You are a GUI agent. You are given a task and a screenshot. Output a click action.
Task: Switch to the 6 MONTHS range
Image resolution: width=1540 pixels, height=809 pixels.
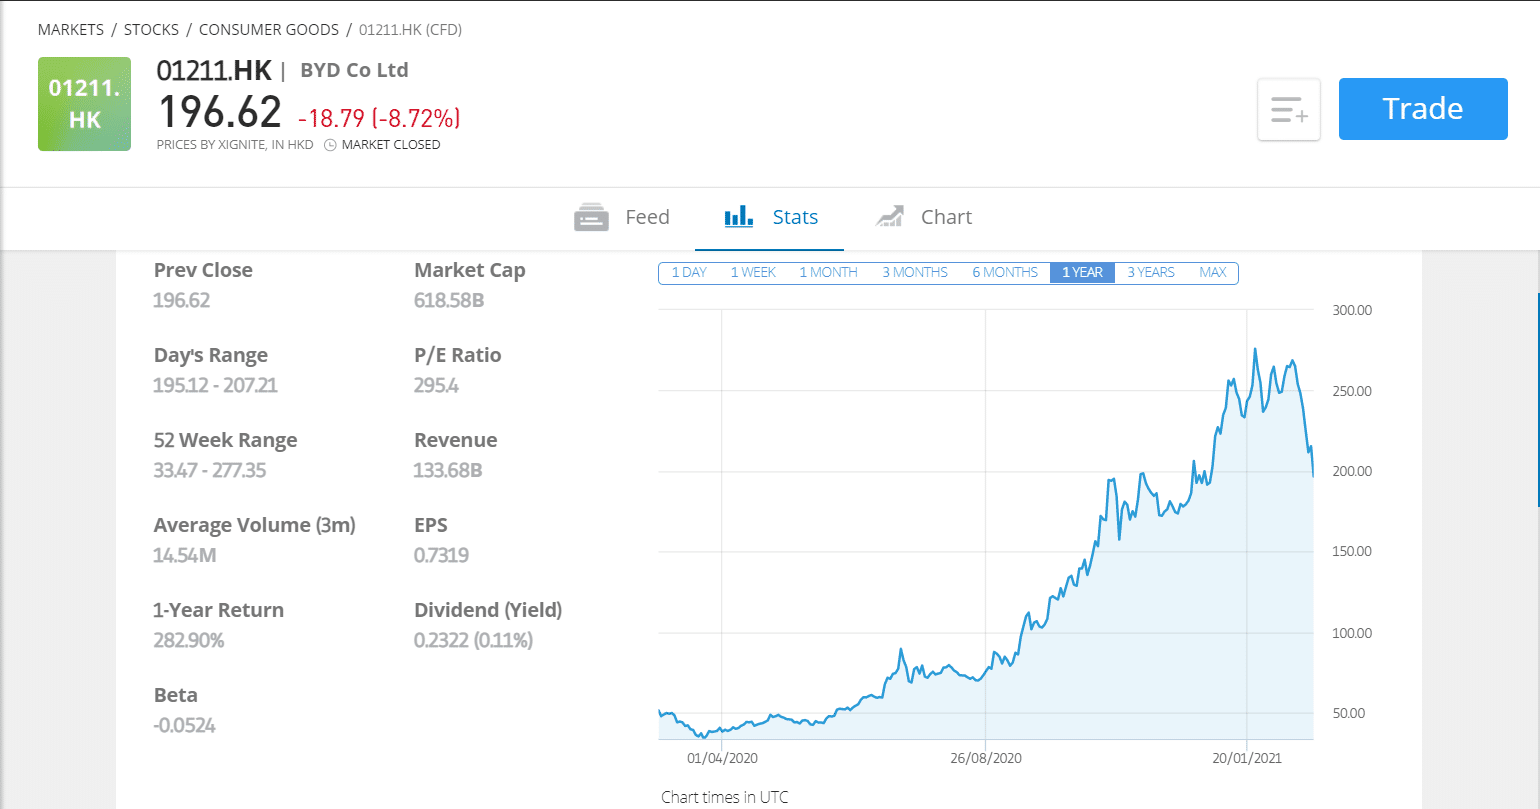(1004, 271)
